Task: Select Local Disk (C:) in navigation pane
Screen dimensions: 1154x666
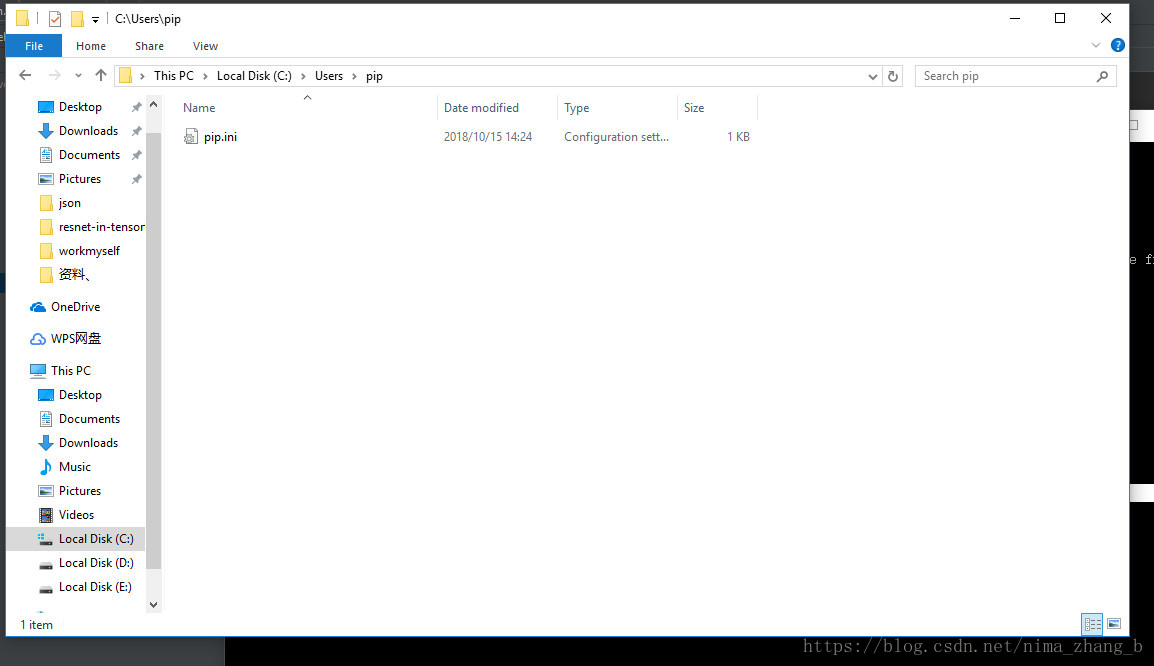Action: coord(96,539)
